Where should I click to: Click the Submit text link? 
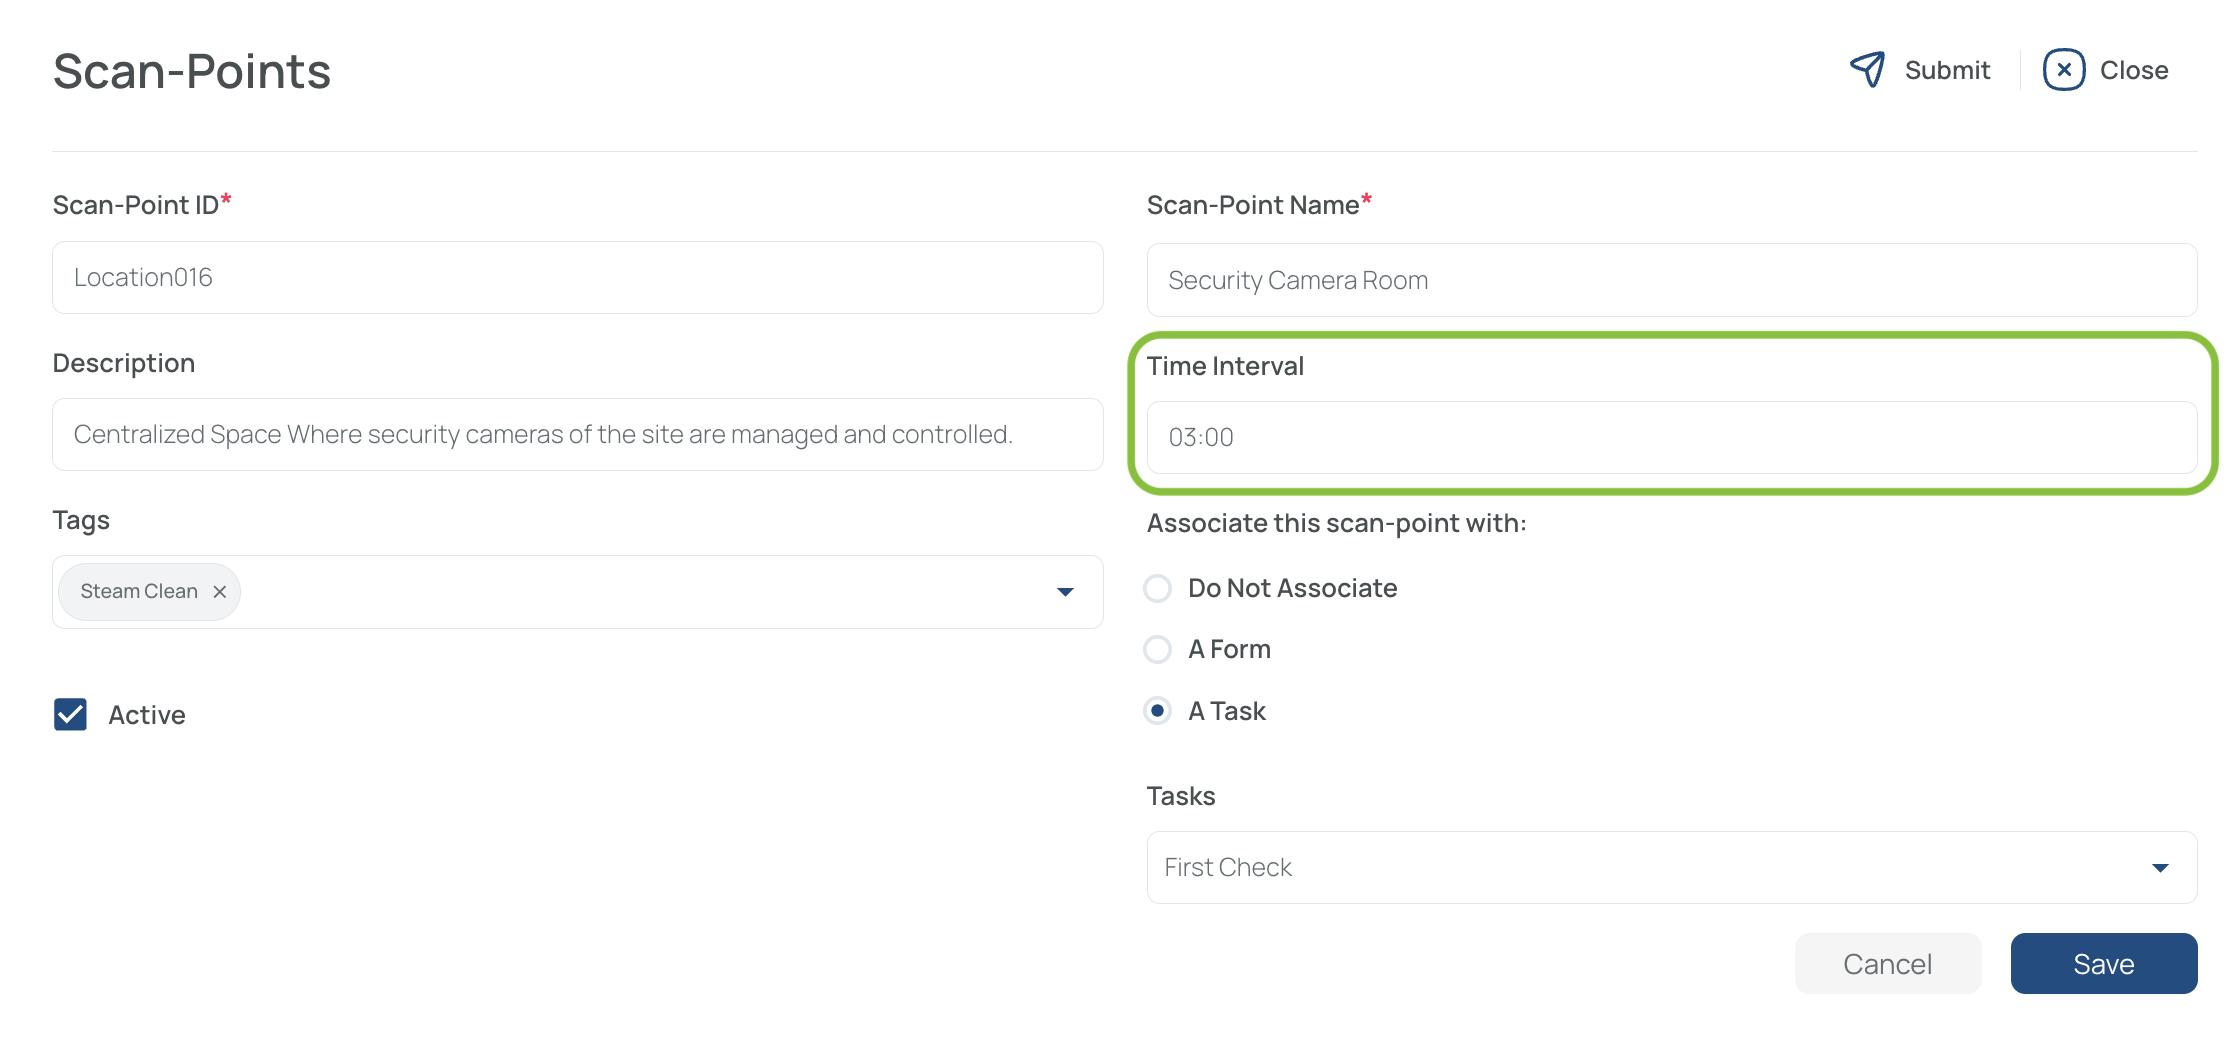click(1947, 70)
